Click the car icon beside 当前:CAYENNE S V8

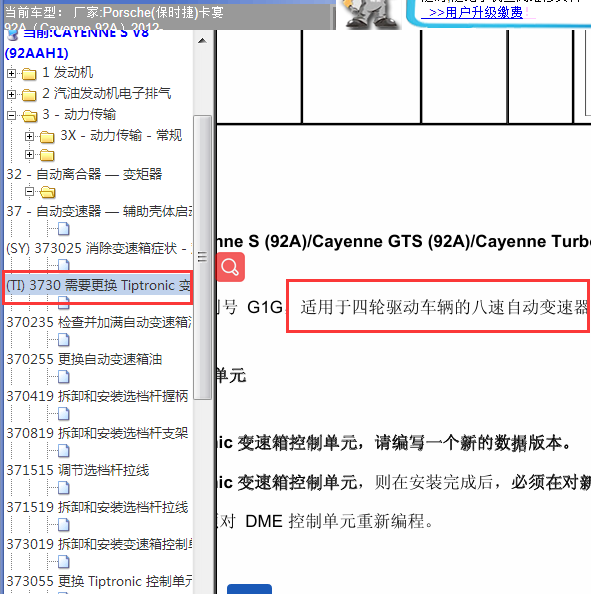point(13,35)
